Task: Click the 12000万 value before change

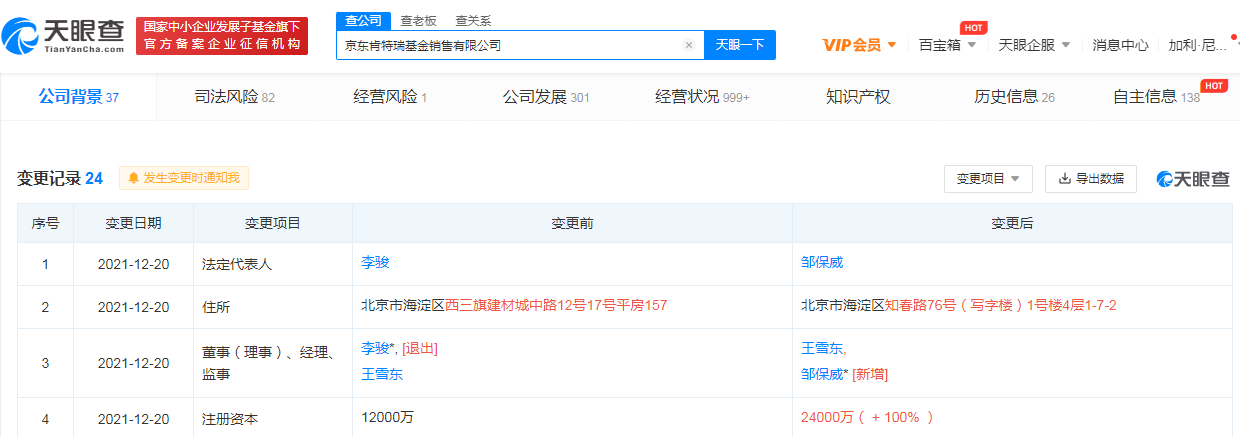Action: 387,417
